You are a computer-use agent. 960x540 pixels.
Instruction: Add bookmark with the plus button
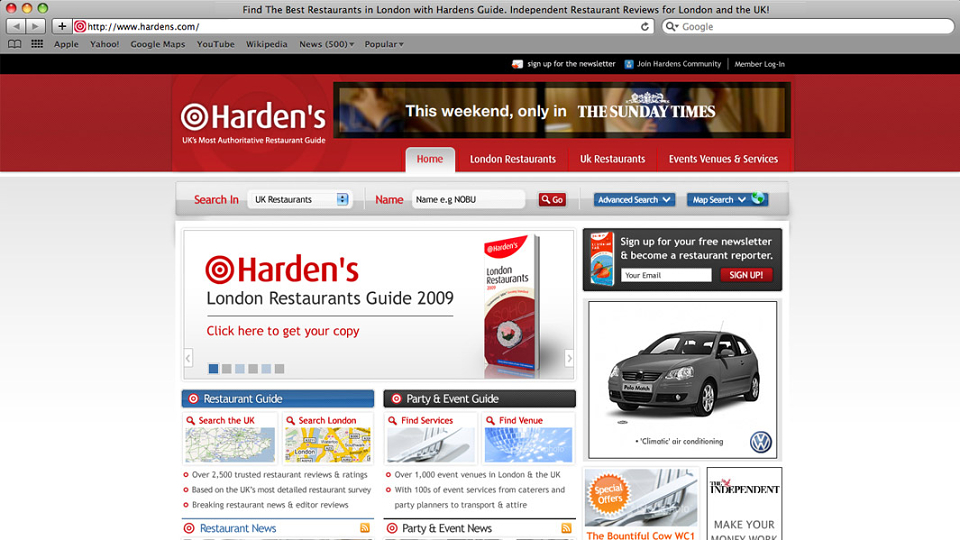coord(61,26)
